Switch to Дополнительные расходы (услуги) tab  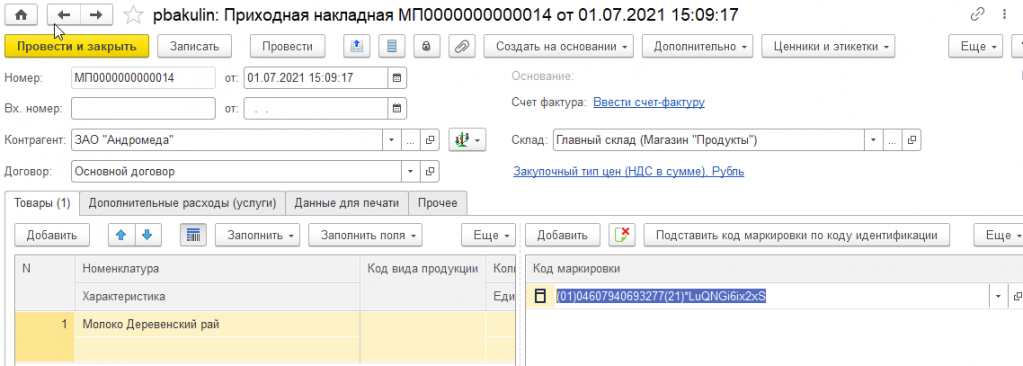click(x=183, y=203)
